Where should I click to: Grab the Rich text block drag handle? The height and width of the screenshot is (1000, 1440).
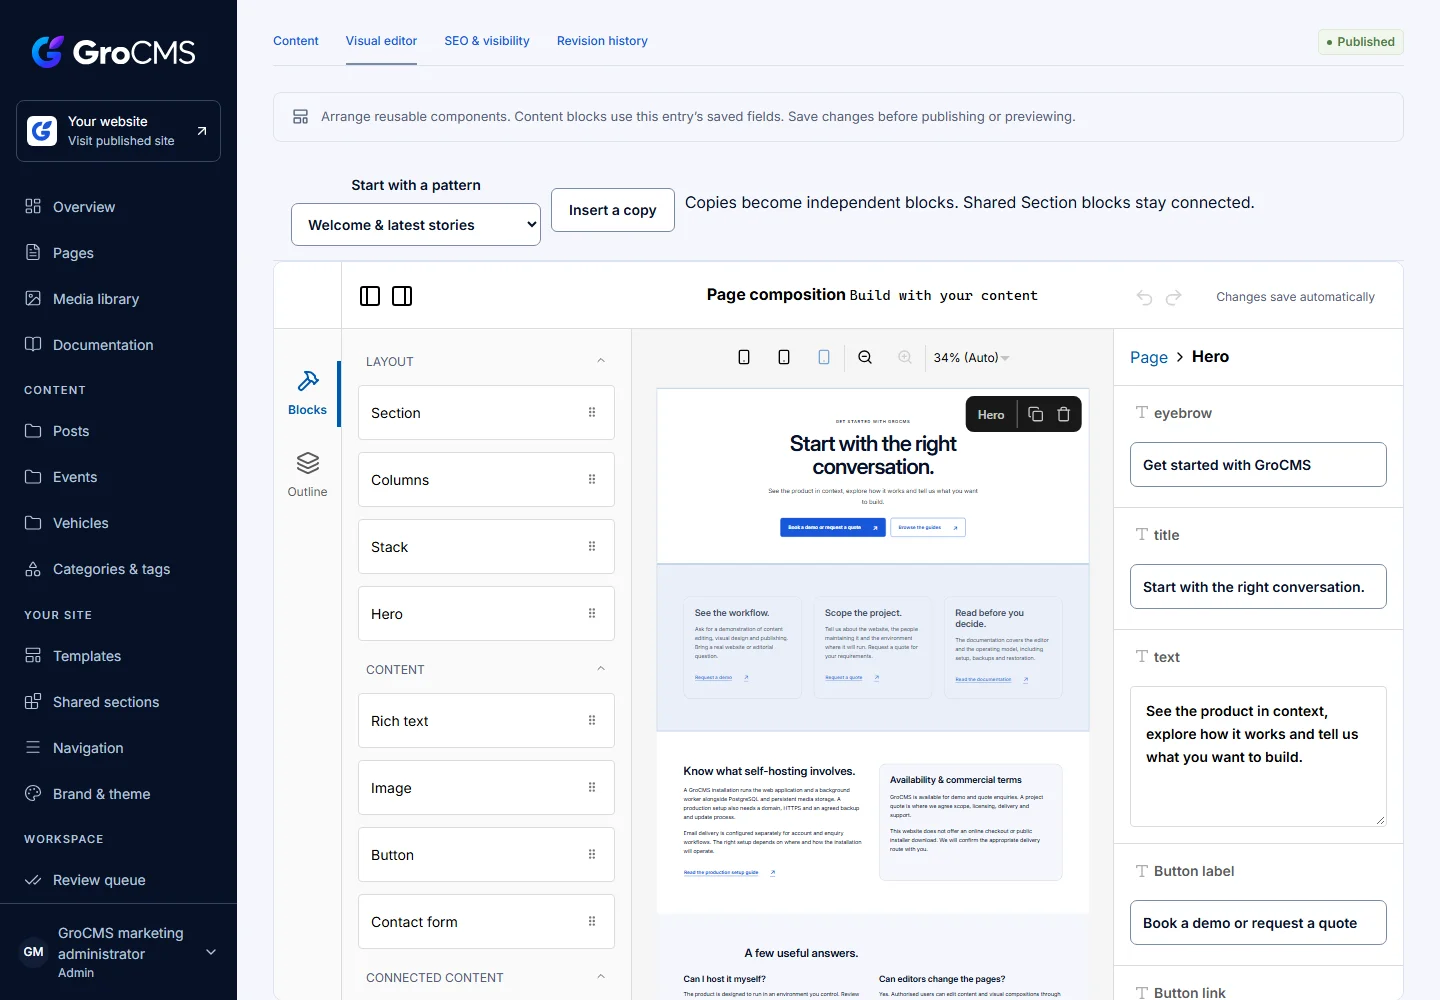coord(592,720)
